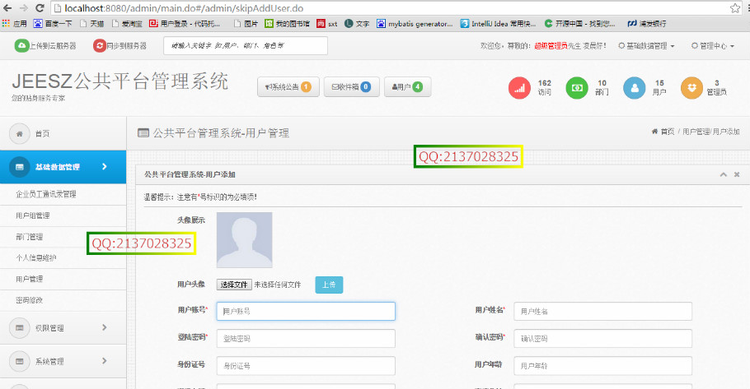
Task: Click the 选择文件 file chooser button
Action: pos(234,285)
